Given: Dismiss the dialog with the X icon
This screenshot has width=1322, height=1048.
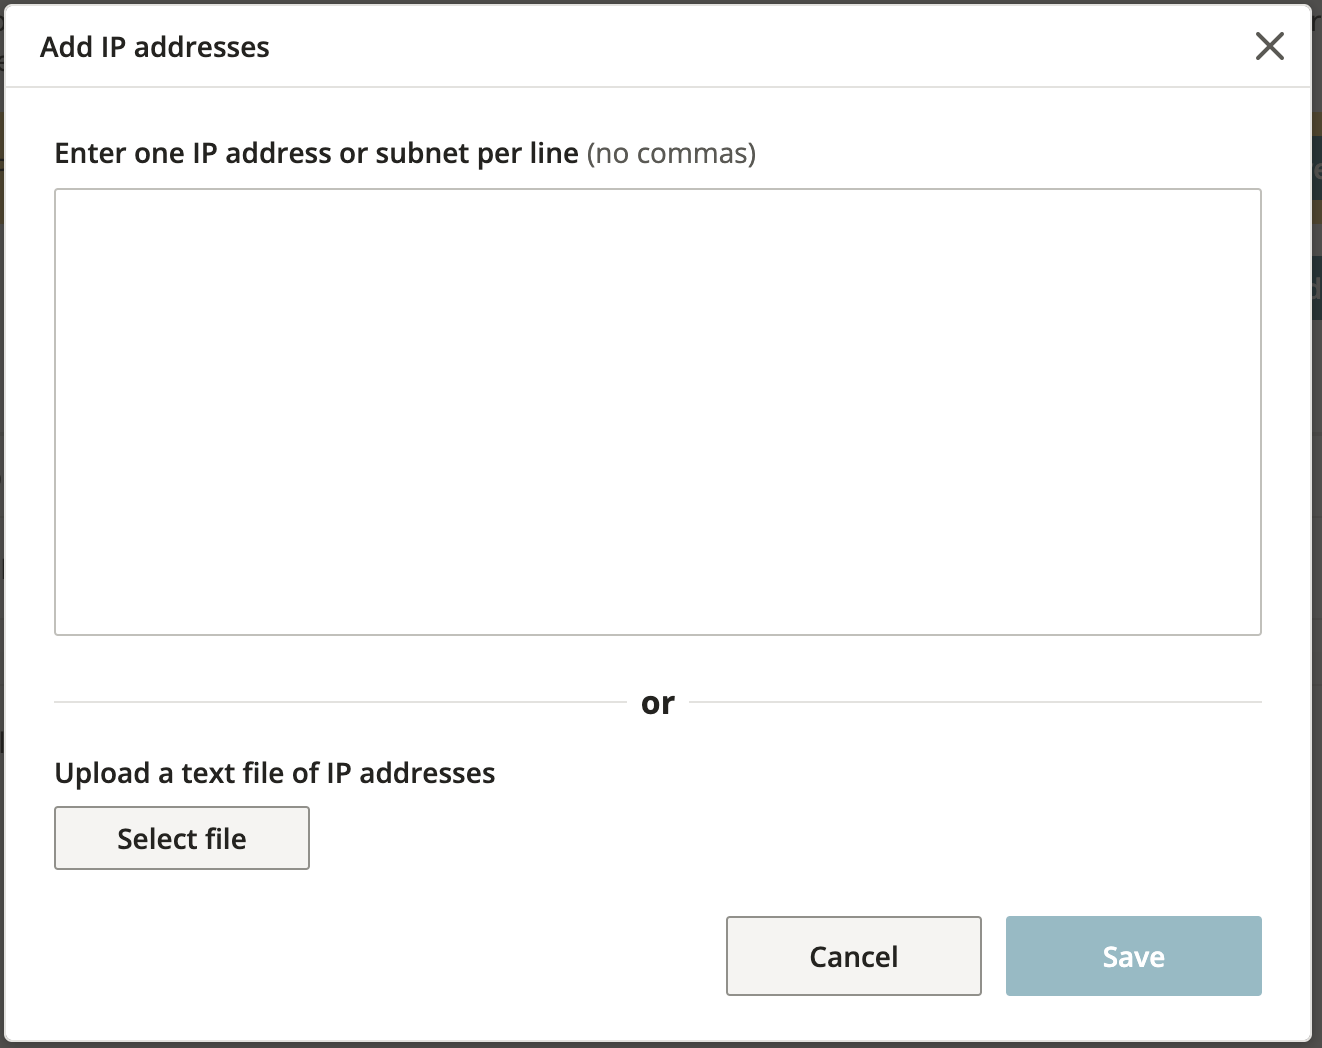Looking at the screenshot, I should [1269, 46].
